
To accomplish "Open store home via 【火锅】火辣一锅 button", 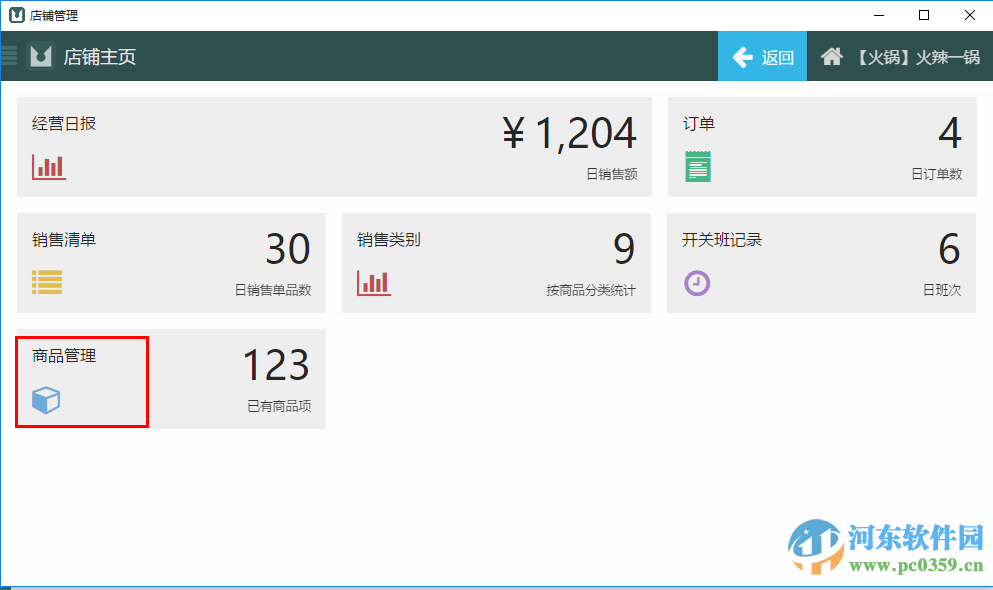I will (912, 57).
